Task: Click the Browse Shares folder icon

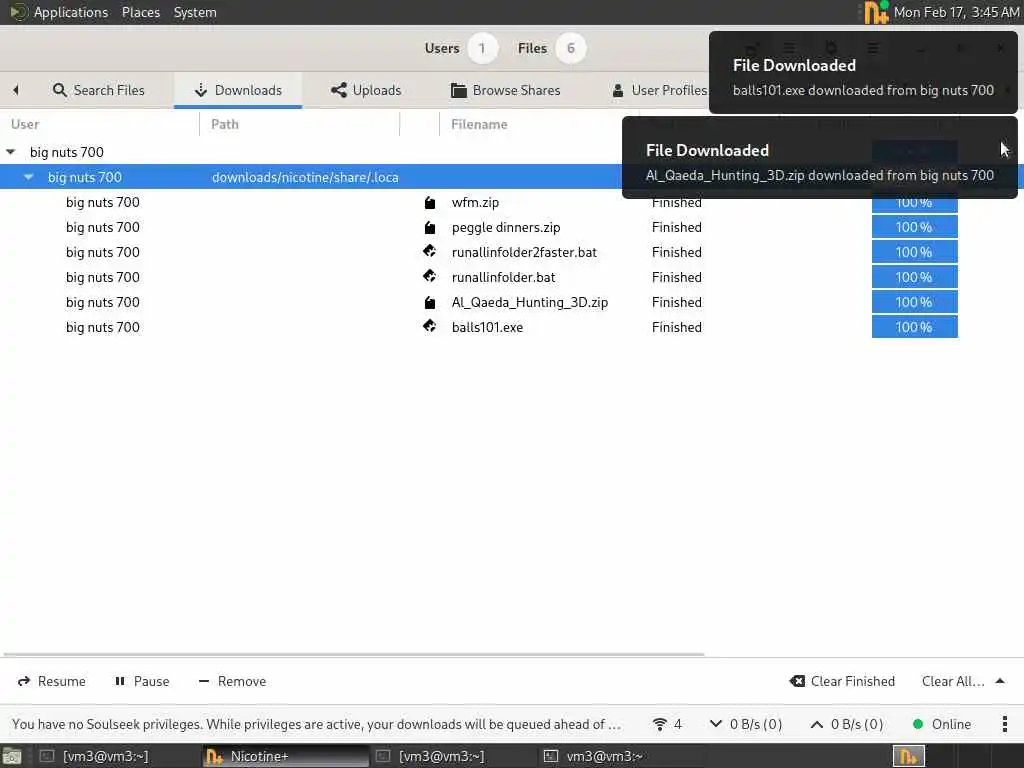Action: pyautogui.click(x=458, y=90)
